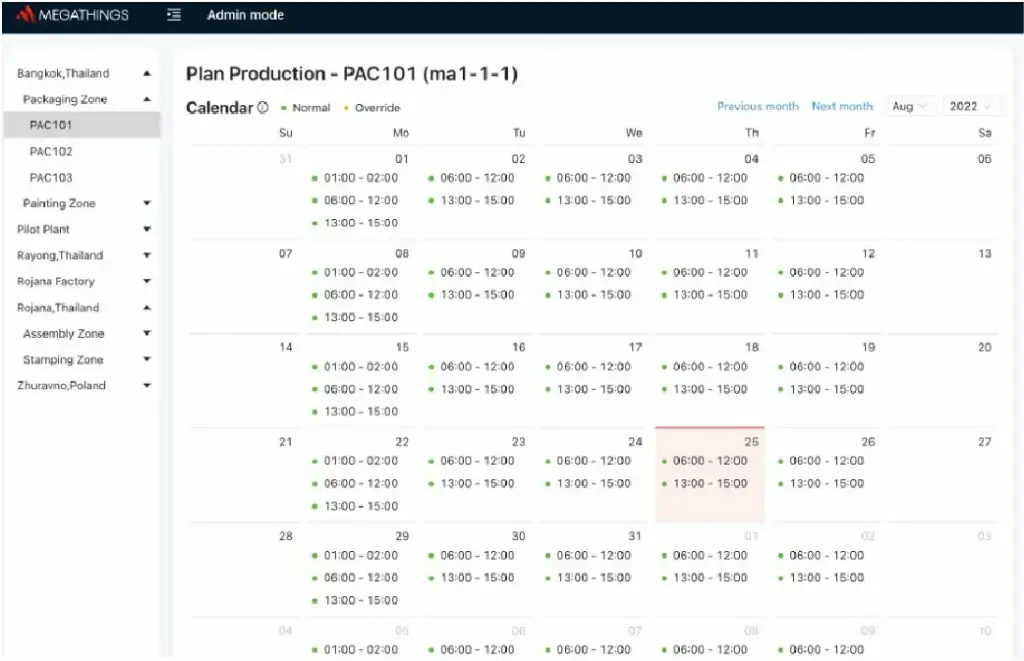Select Pilot Plant tree label
The height and width of the screenshot is (661, 1024).
tap(43, 229)
